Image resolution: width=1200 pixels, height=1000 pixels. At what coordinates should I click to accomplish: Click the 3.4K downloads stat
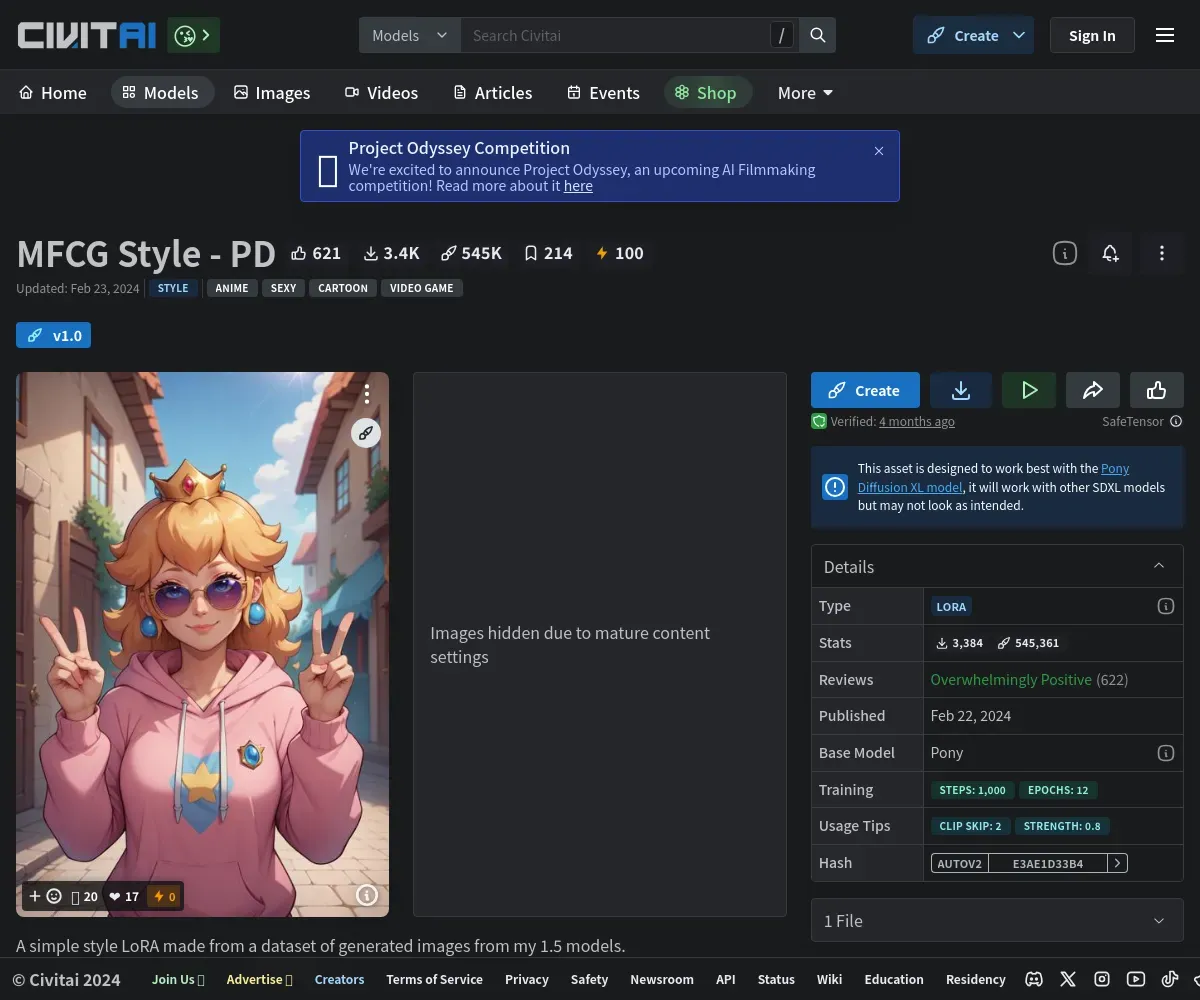point(392,253)
